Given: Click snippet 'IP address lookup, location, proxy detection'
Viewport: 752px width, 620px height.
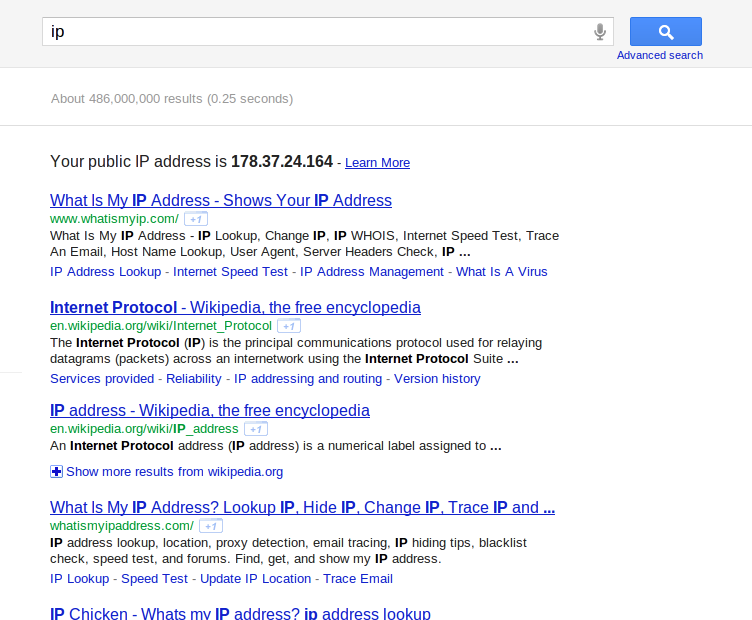Looking at the screenshot, I should 288,551.
